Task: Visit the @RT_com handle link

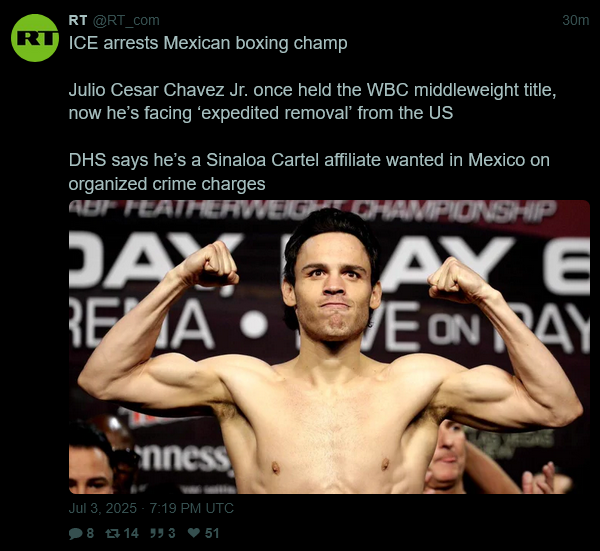Action: coord(126,20)
